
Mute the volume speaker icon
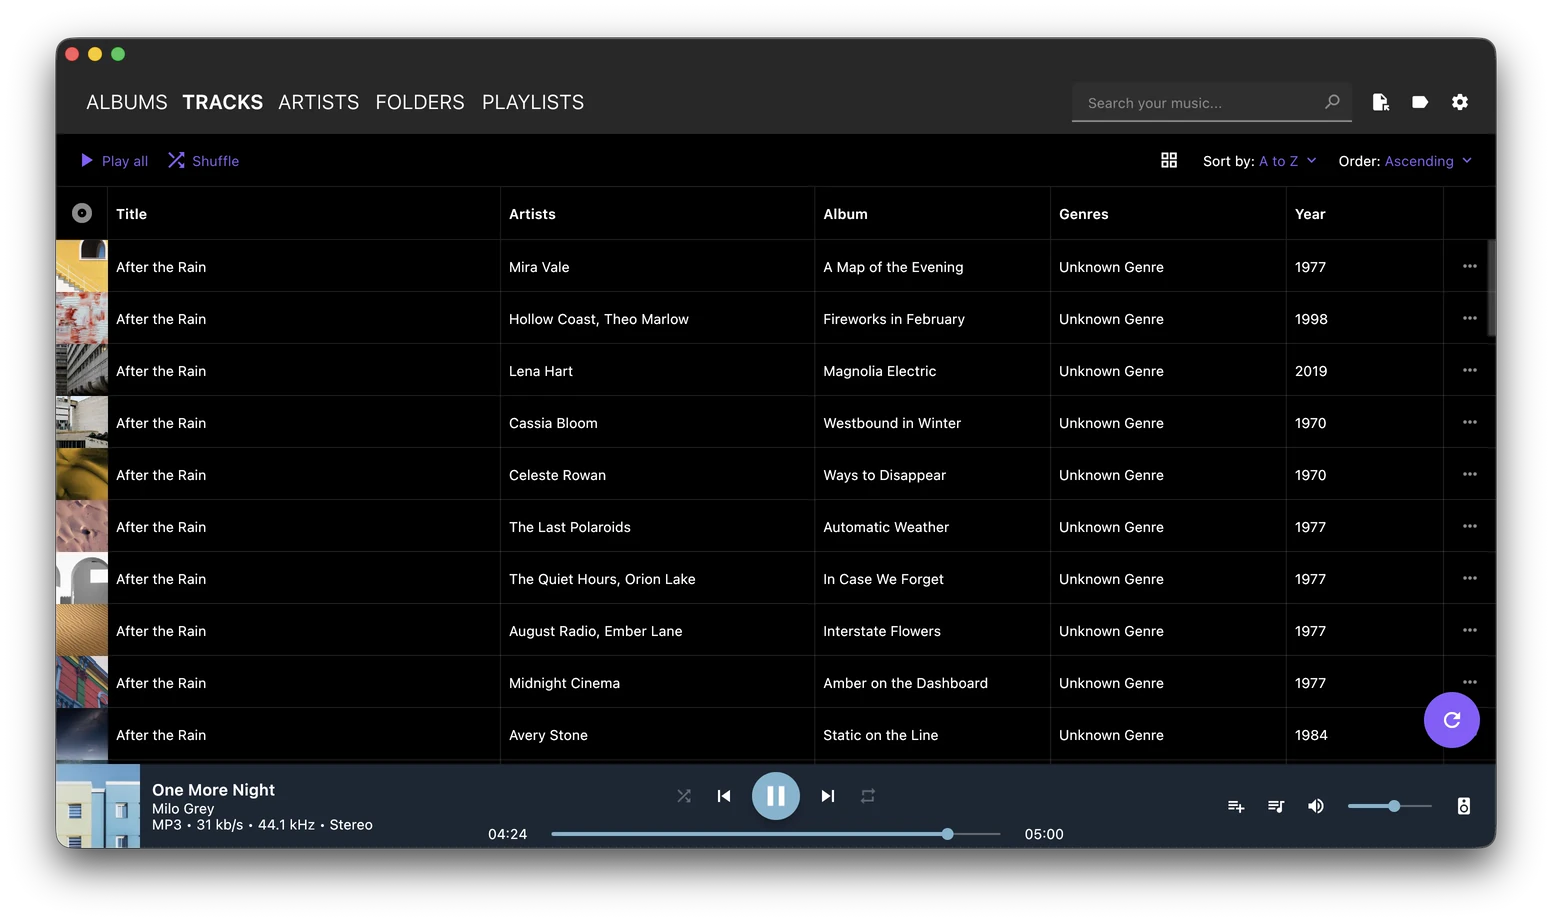[x=1316, y=806]
